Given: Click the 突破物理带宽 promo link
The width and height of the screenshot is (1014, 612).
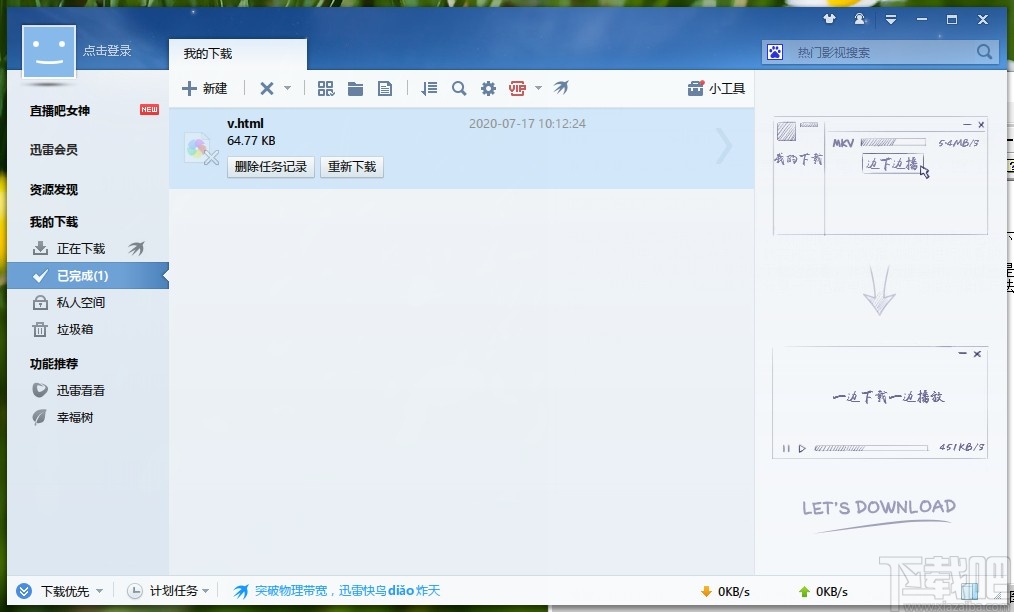Looking at the screenshot, I should (x=347, y=591).
